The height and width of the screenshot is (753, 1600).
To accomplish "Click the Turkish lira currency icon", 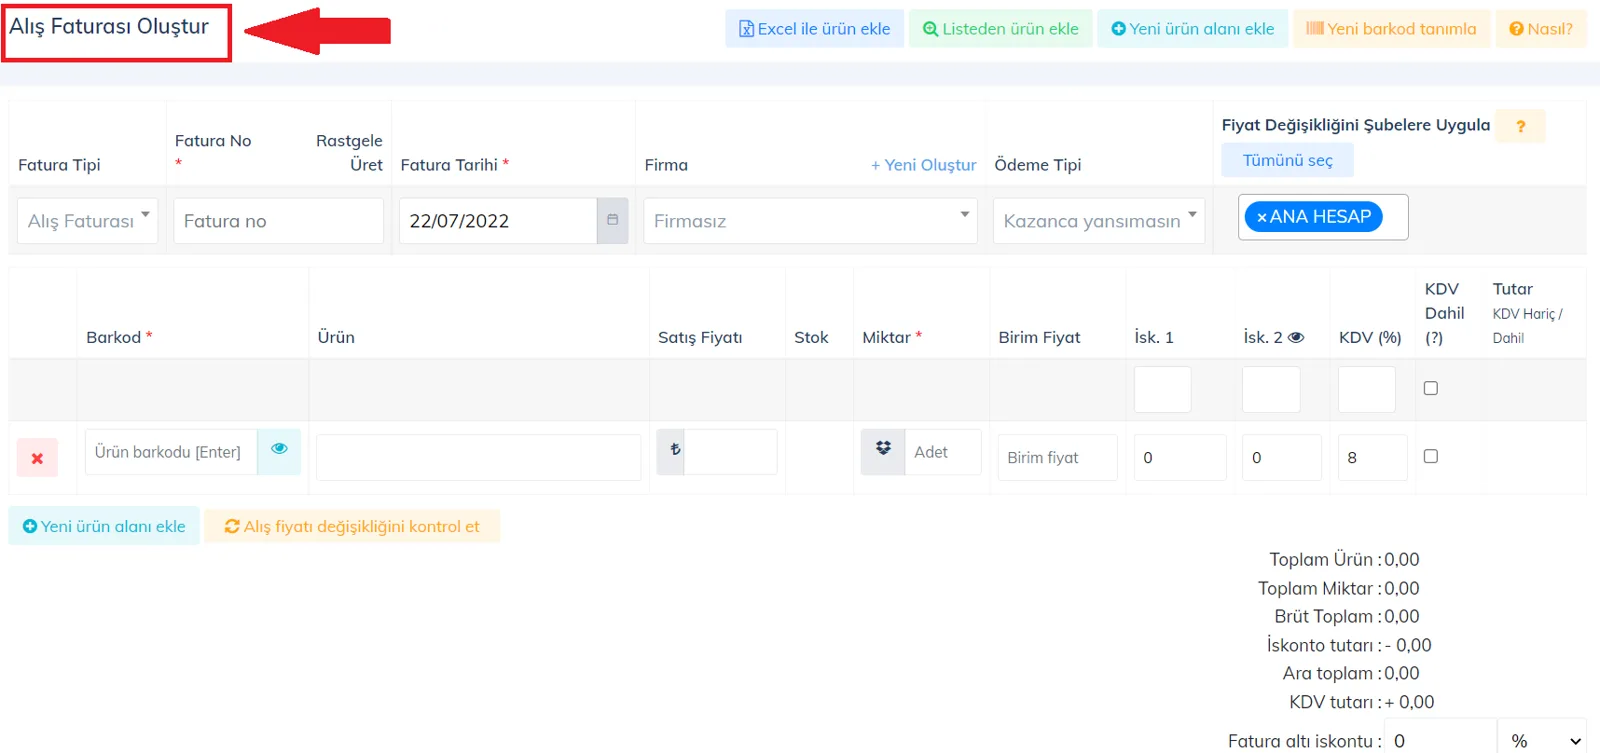I will (x=671, y=452).
